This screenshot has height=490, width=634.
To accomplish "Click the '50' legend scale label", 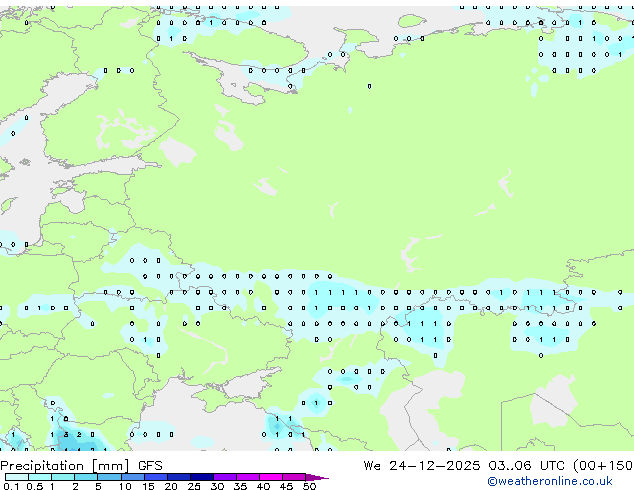I will pos(309,486).
